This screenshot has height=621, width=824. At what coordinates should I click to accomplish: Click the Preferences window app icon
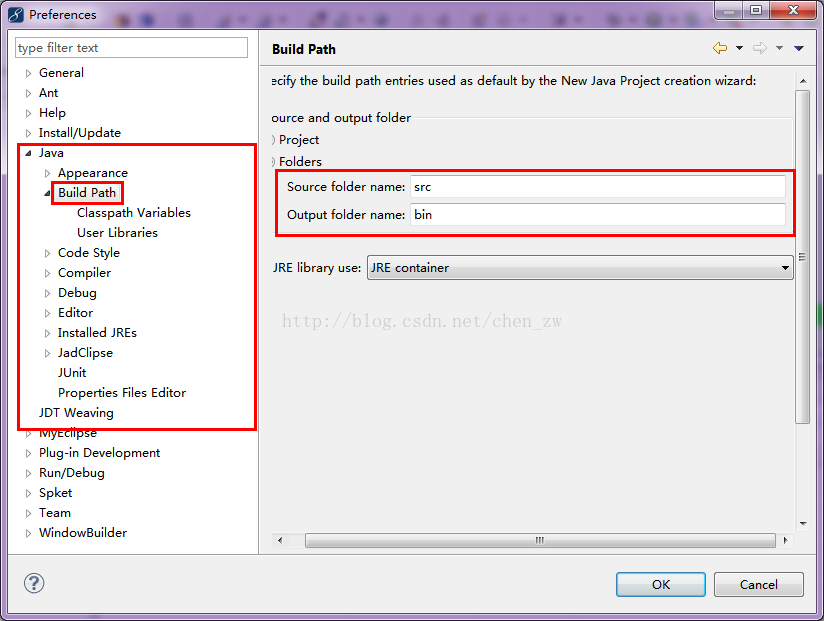pos(16,15)
